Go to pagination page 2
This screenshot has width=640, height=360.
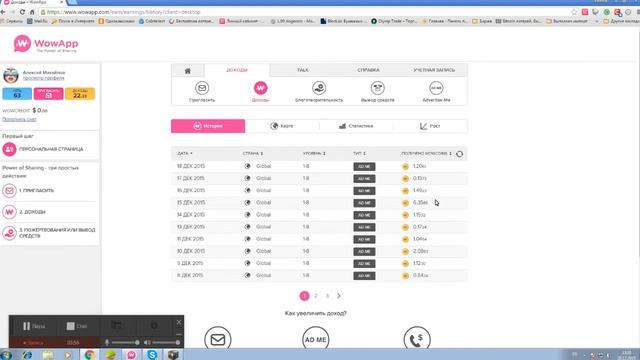point(316,296)
